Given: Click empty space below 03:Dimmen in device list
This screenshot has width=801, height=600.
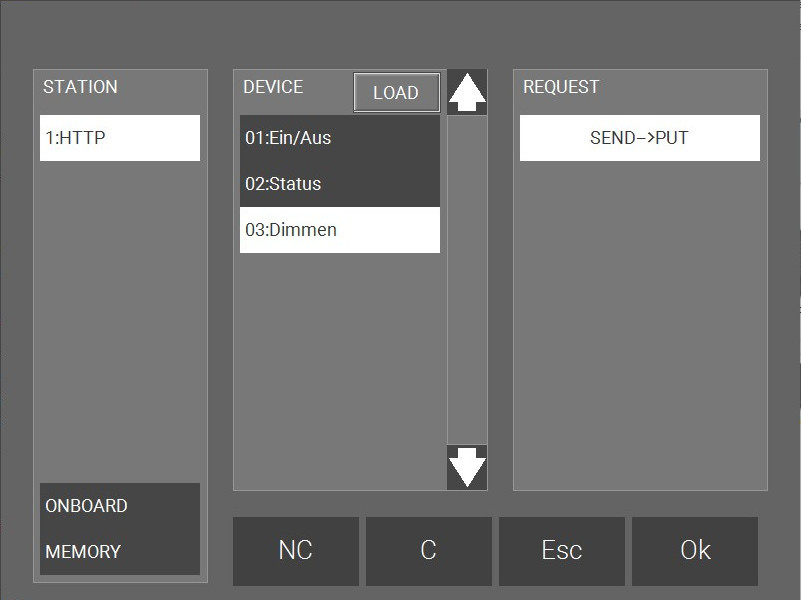Looking at the screenshot, I should pyautogui.click(x=339, y=370).
